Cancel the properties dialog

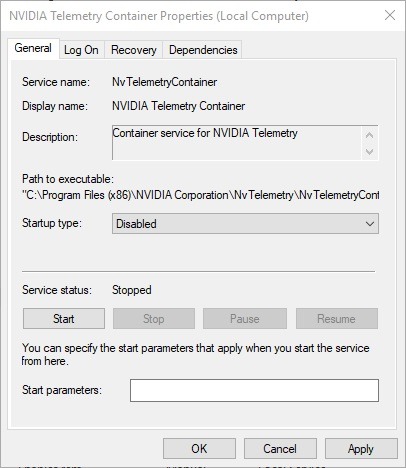(280, 449)
